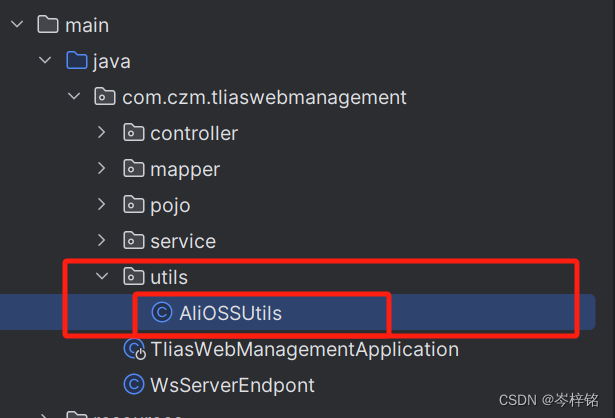Expand the controller package arrow
The image size is (615, 418).
point(102,133)
